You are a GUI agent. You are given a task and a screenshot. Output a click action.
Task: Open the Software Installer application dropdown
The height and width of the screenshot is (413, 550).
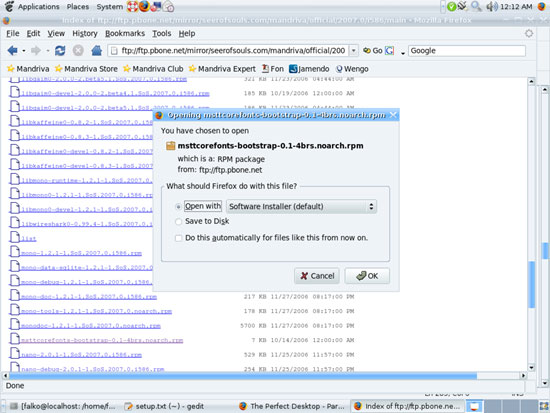coord(302,206)
